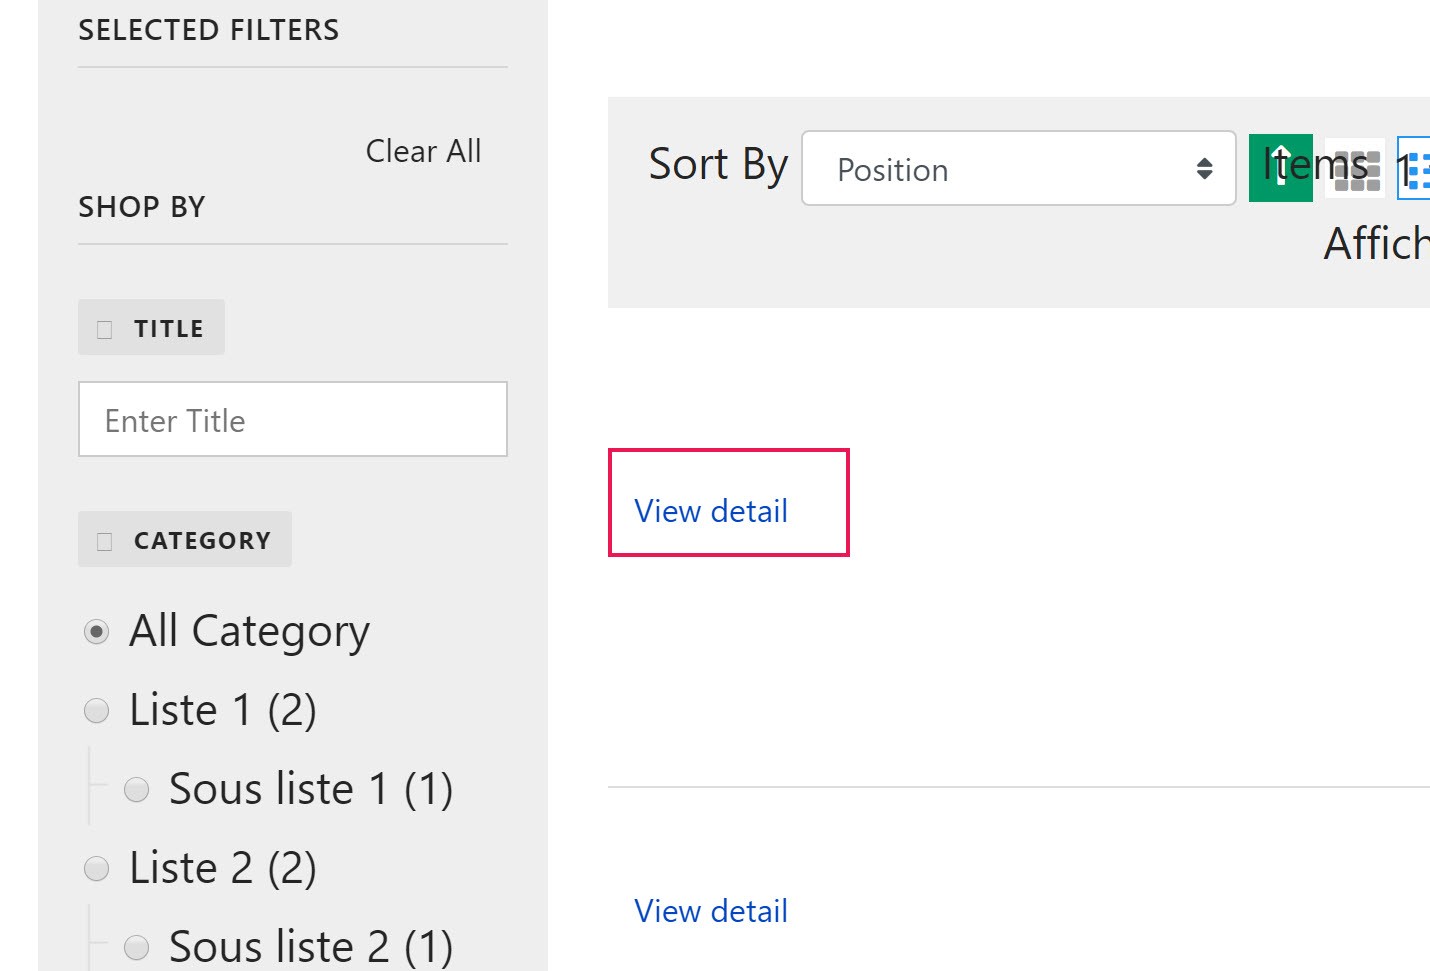
Task: Select the Liste 1 (2) radio option
Action: click(x=96, y=711)
